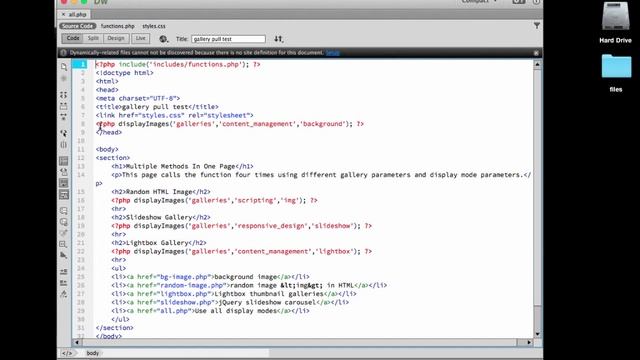Click 'background' parameter on line 8
Viewport: 640px width, 360px height.
[x=323, y=124]
